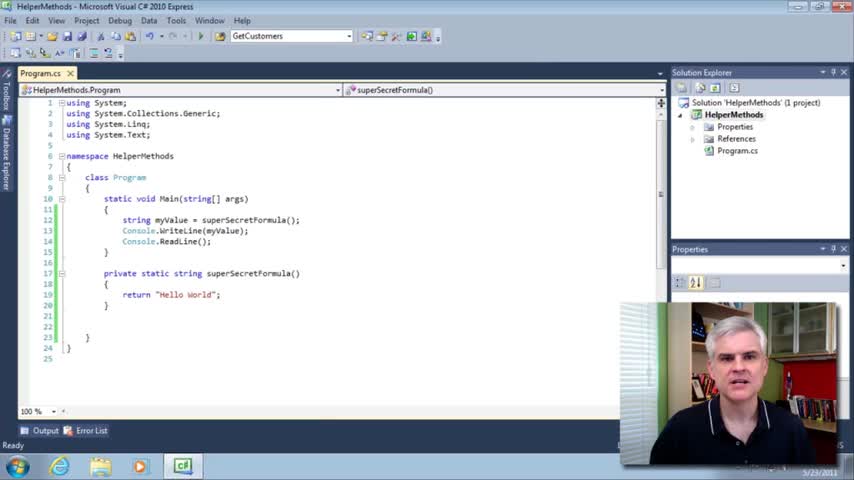Open the File menu
The width and height of the screenshot is (854, 480).
pos(10,21)
